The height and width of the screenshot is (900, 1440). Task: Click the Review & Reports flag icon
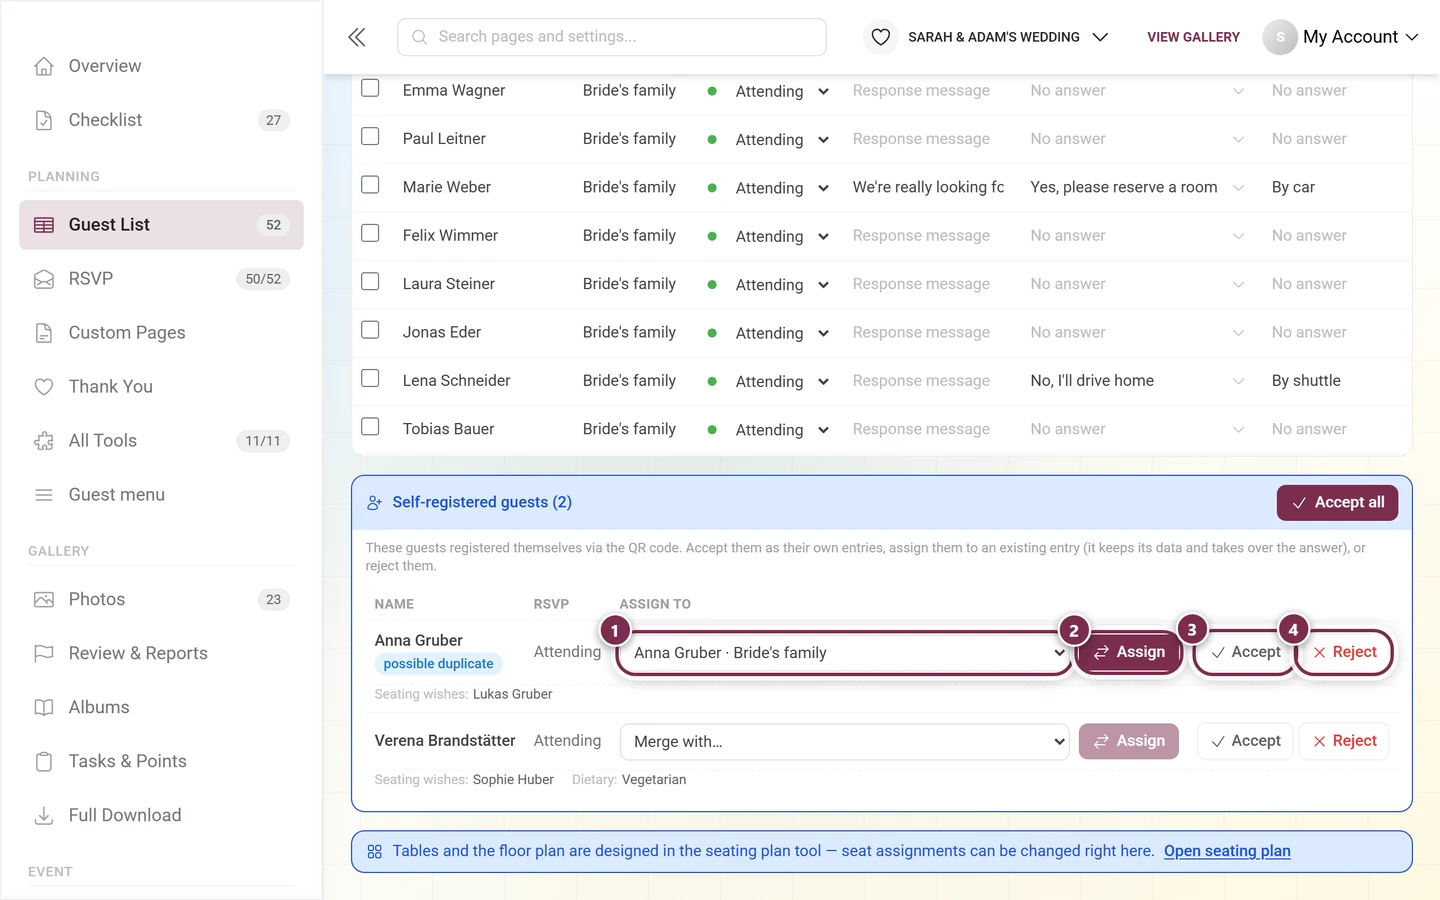tap(44, 654)
